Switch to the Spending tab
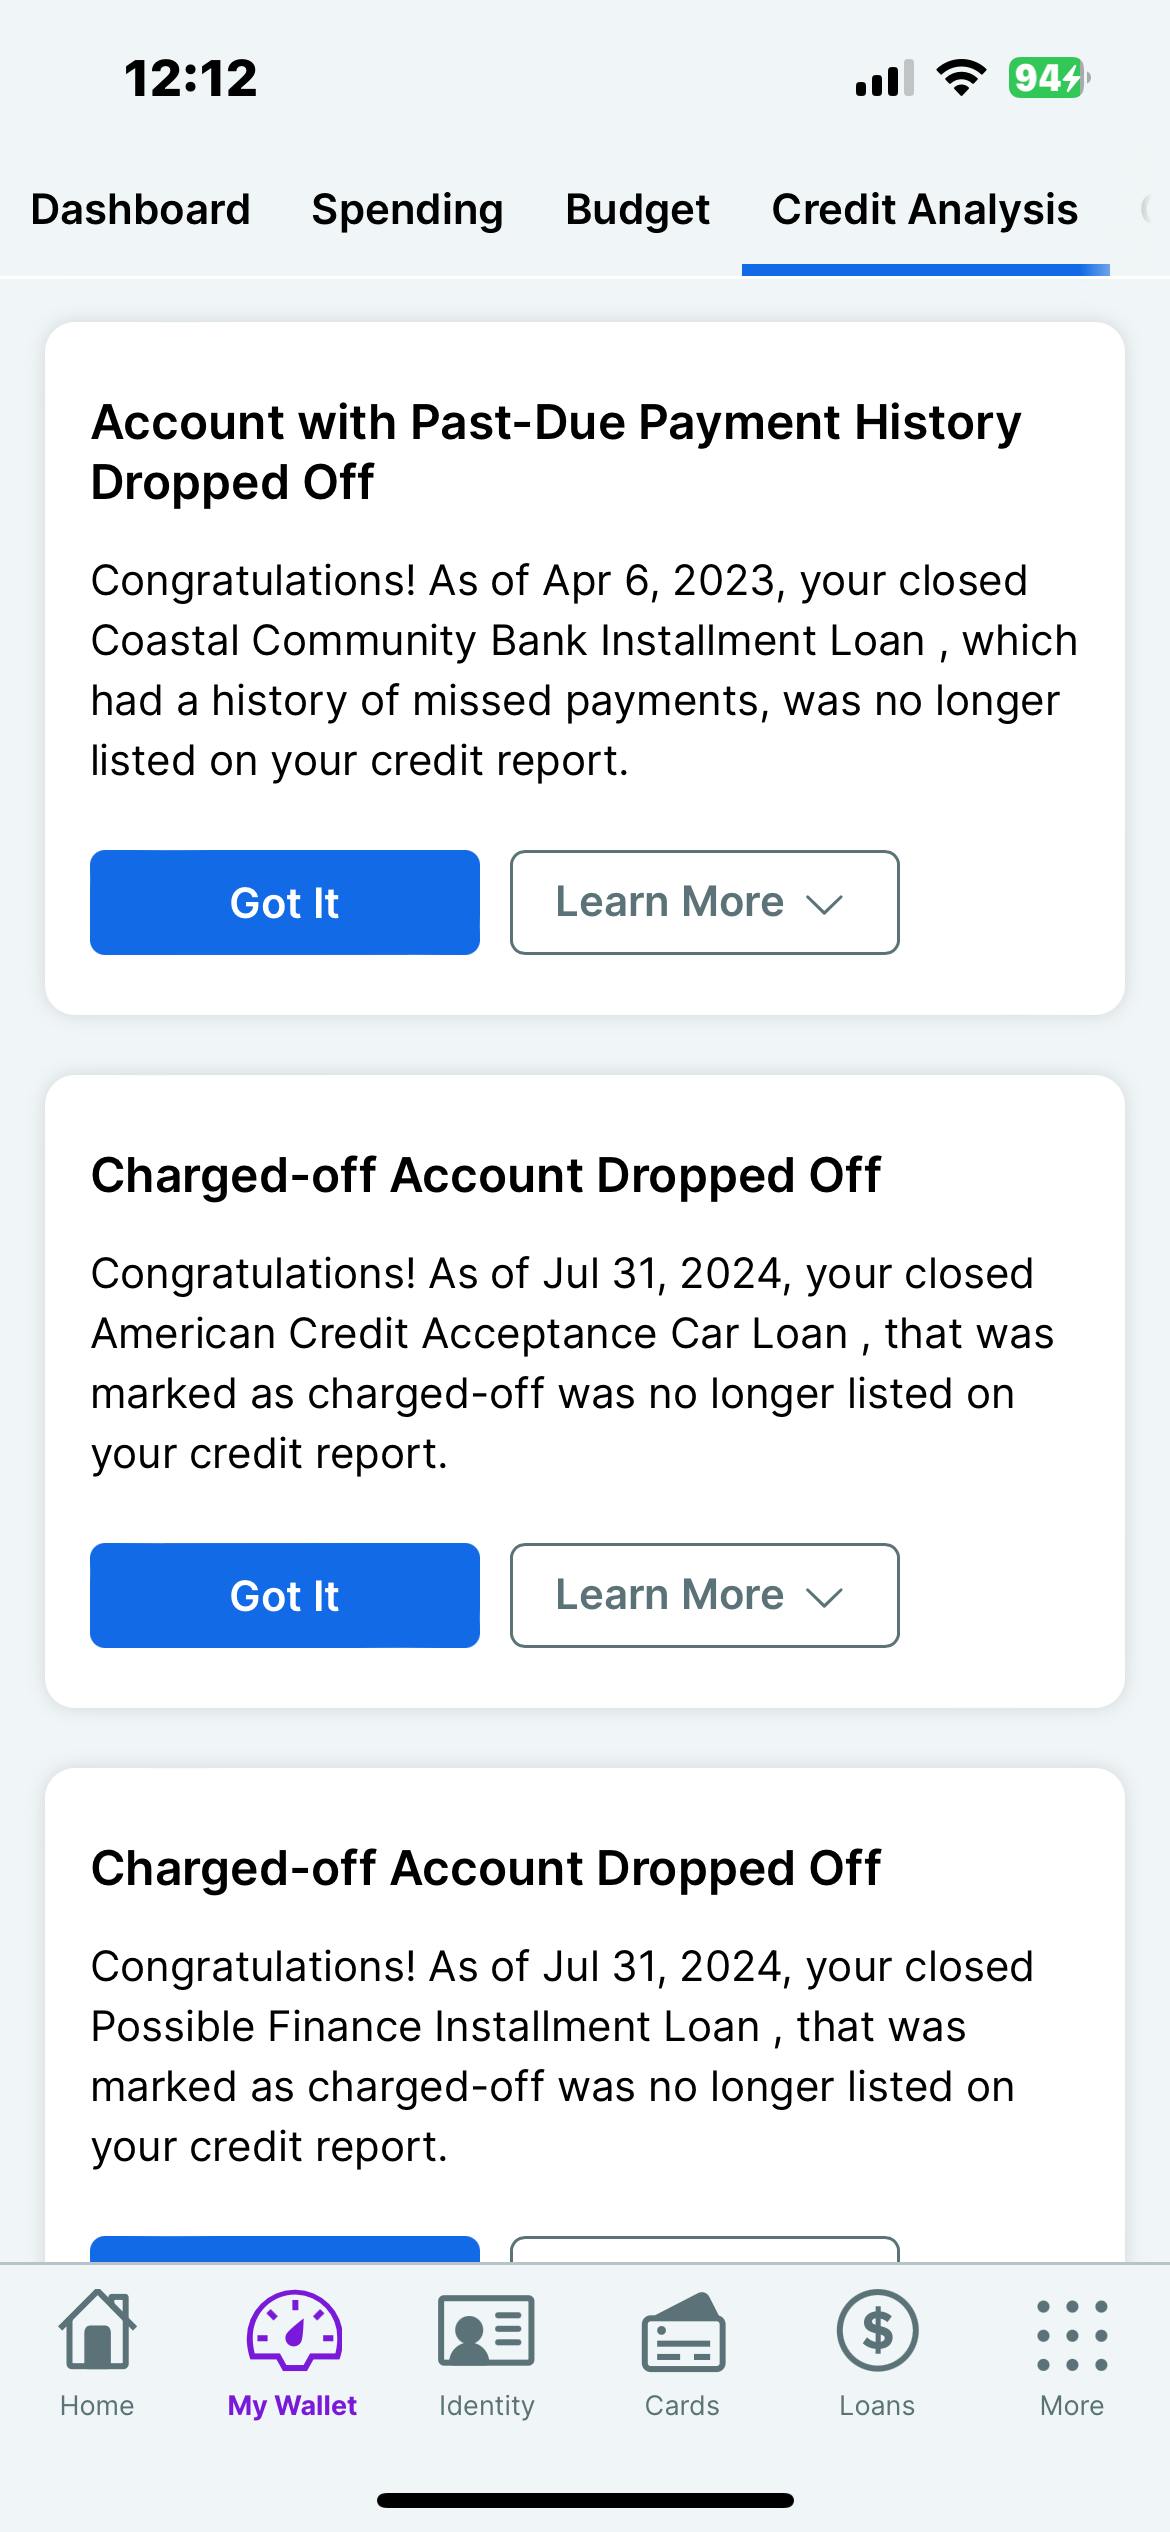The image size is (1170, 2532). tap(407, 210)
